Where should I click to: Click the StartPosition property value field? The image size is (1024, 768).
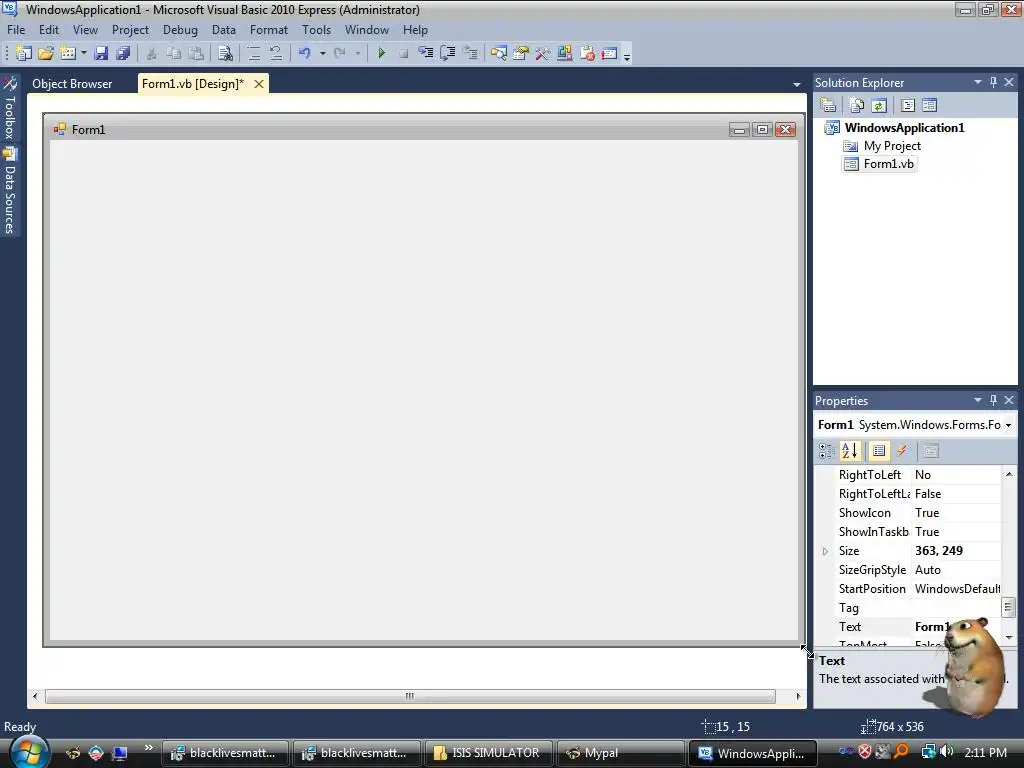pyautogui.click(x=957, y=589)
